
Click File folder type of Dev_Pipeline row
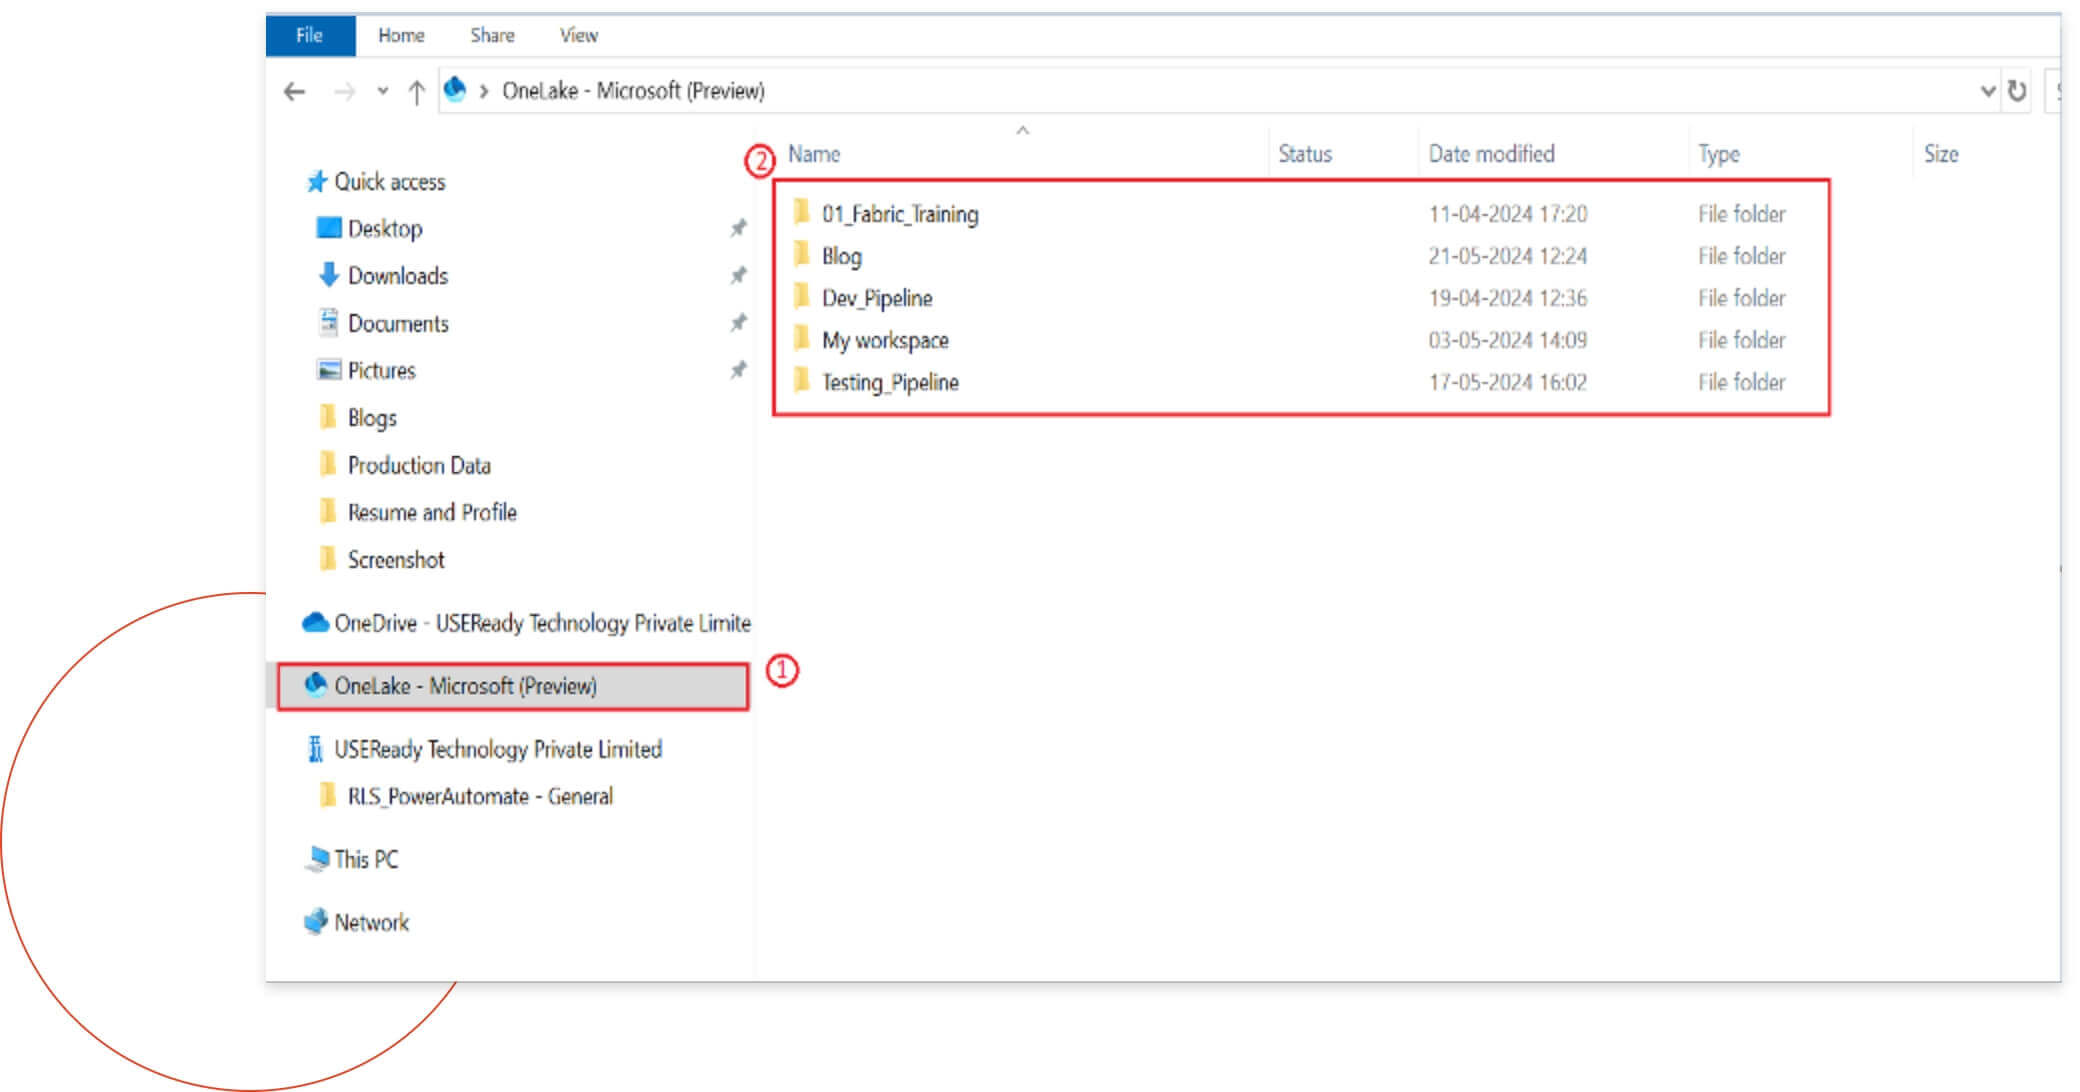coord(1741,298)
